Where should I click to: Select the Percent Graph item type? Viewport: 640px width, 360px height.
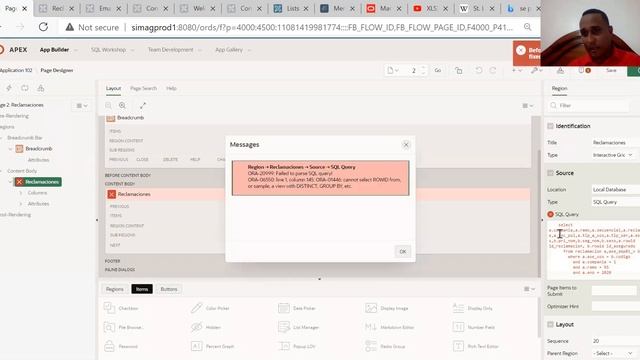click(x=212, y=346)
